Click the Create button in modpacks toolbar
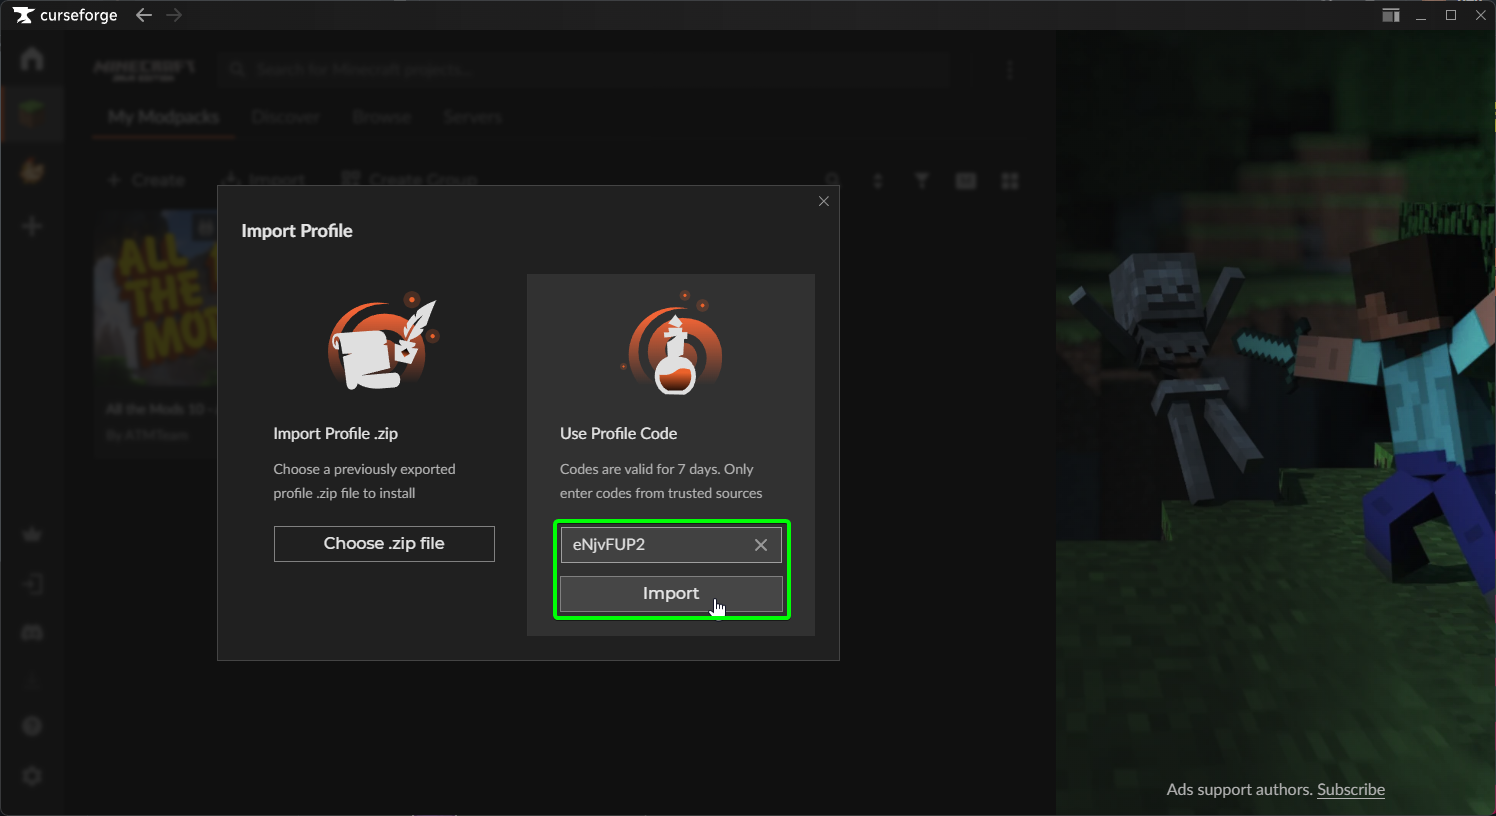The width and height of the screenshot is (1496, 816). click(x=147, y=180)
